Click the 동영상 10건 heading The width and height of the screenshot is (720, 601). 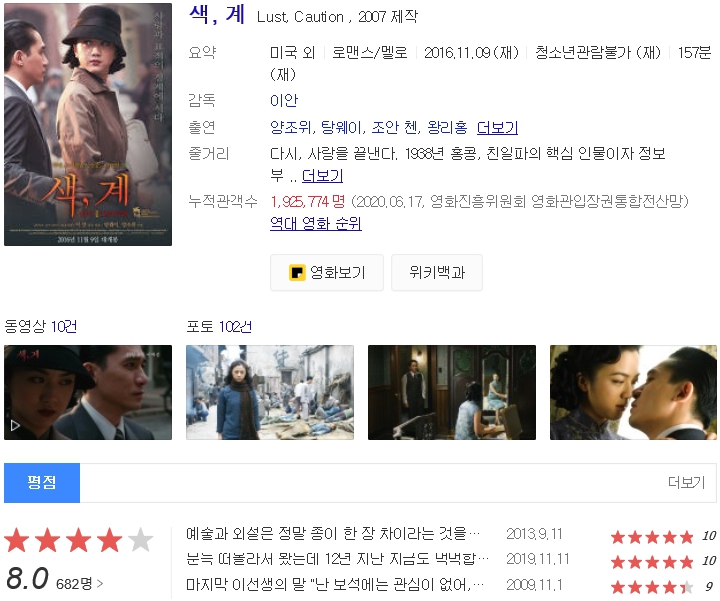40,326
